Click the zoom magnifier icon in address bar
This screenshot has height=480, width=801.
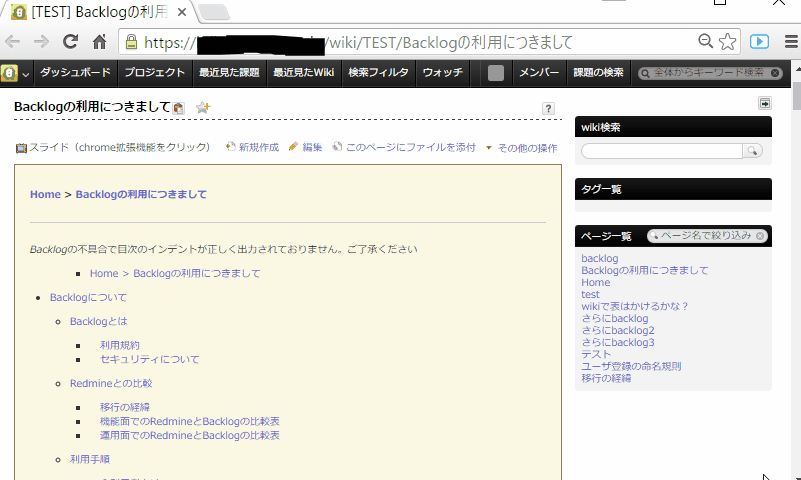click(x=705, y=41)
